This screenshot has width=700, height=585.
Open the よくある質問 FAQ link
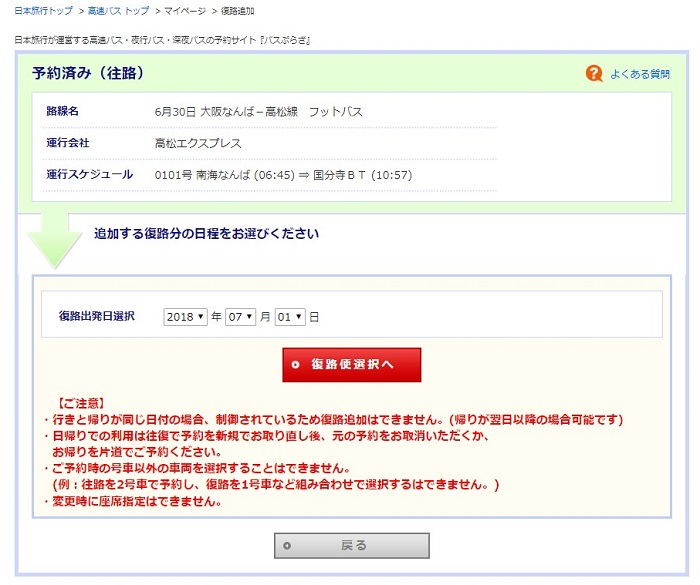click(x=640, y=74)
